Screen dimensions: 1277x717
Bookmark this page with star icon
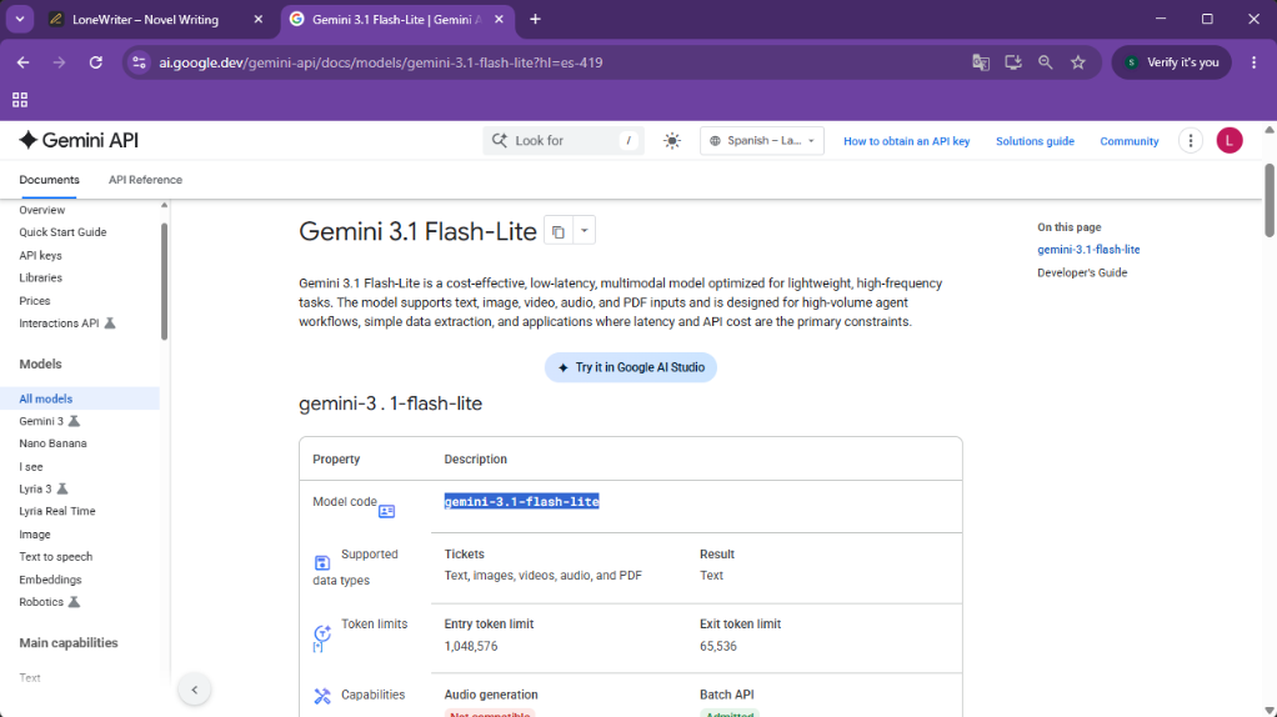pyautogui.click(x=1078, y=62)
